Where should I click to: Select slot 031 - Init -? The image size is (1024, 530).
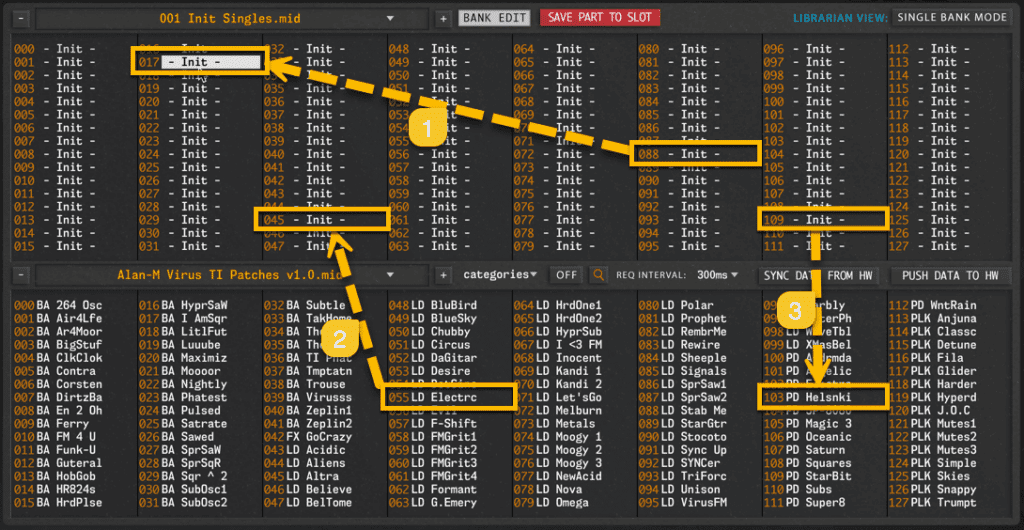pyautogui.click(x=180, y=246)
